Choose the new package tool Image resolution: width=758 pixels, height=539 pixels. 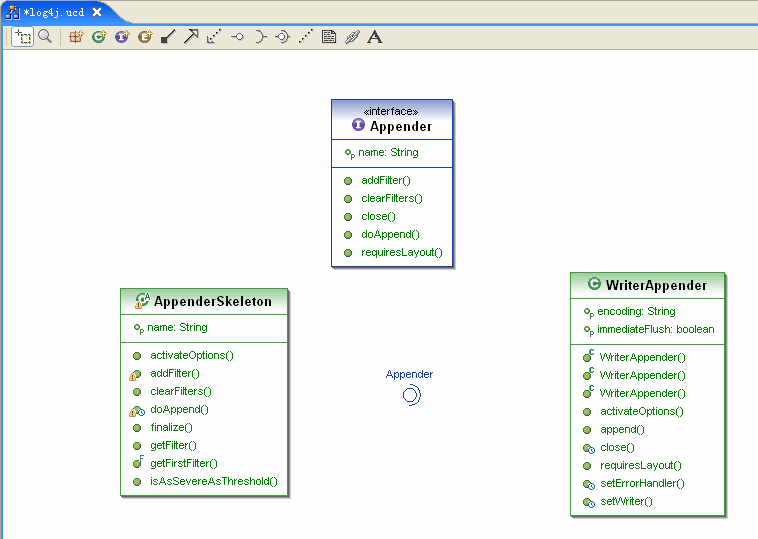pyautogui.click(x=76, y=37)
